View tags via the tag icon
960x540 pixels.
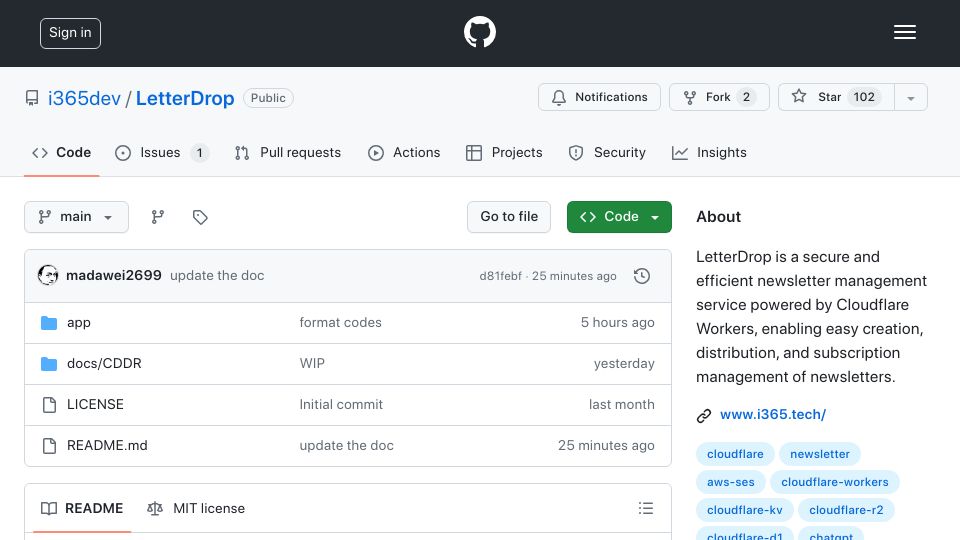click(x=200, y=217)
